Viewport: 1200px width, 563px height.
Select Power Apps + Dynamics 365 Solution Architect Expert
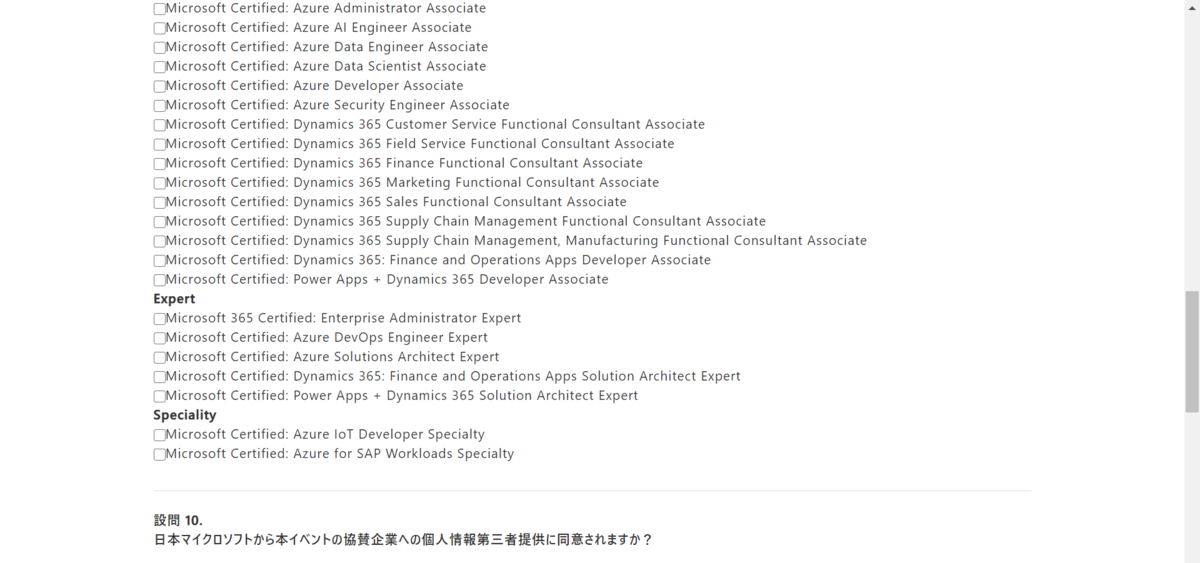coord(160,396)
